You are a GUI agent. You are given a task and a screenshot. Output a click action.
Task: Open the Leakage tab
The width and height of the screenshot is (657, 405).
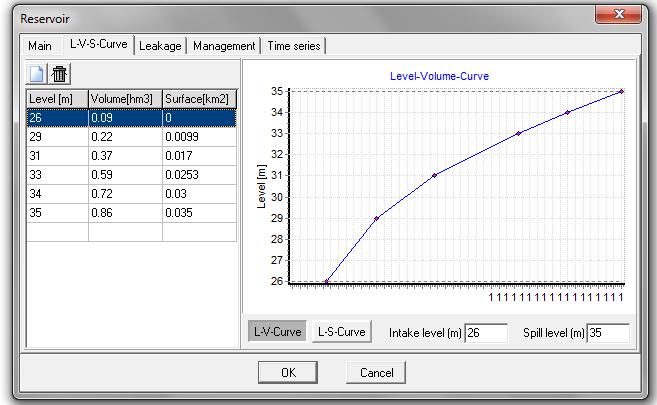click(160, 46)
